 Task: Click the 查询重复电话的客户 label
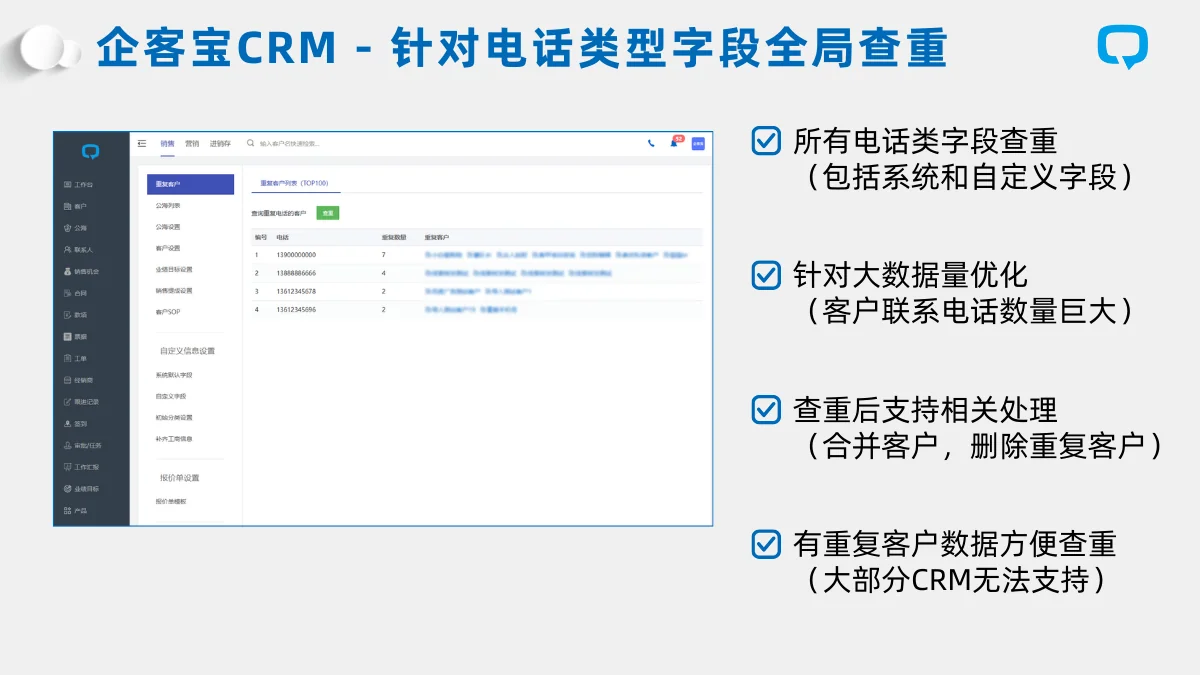pos(279,213)
